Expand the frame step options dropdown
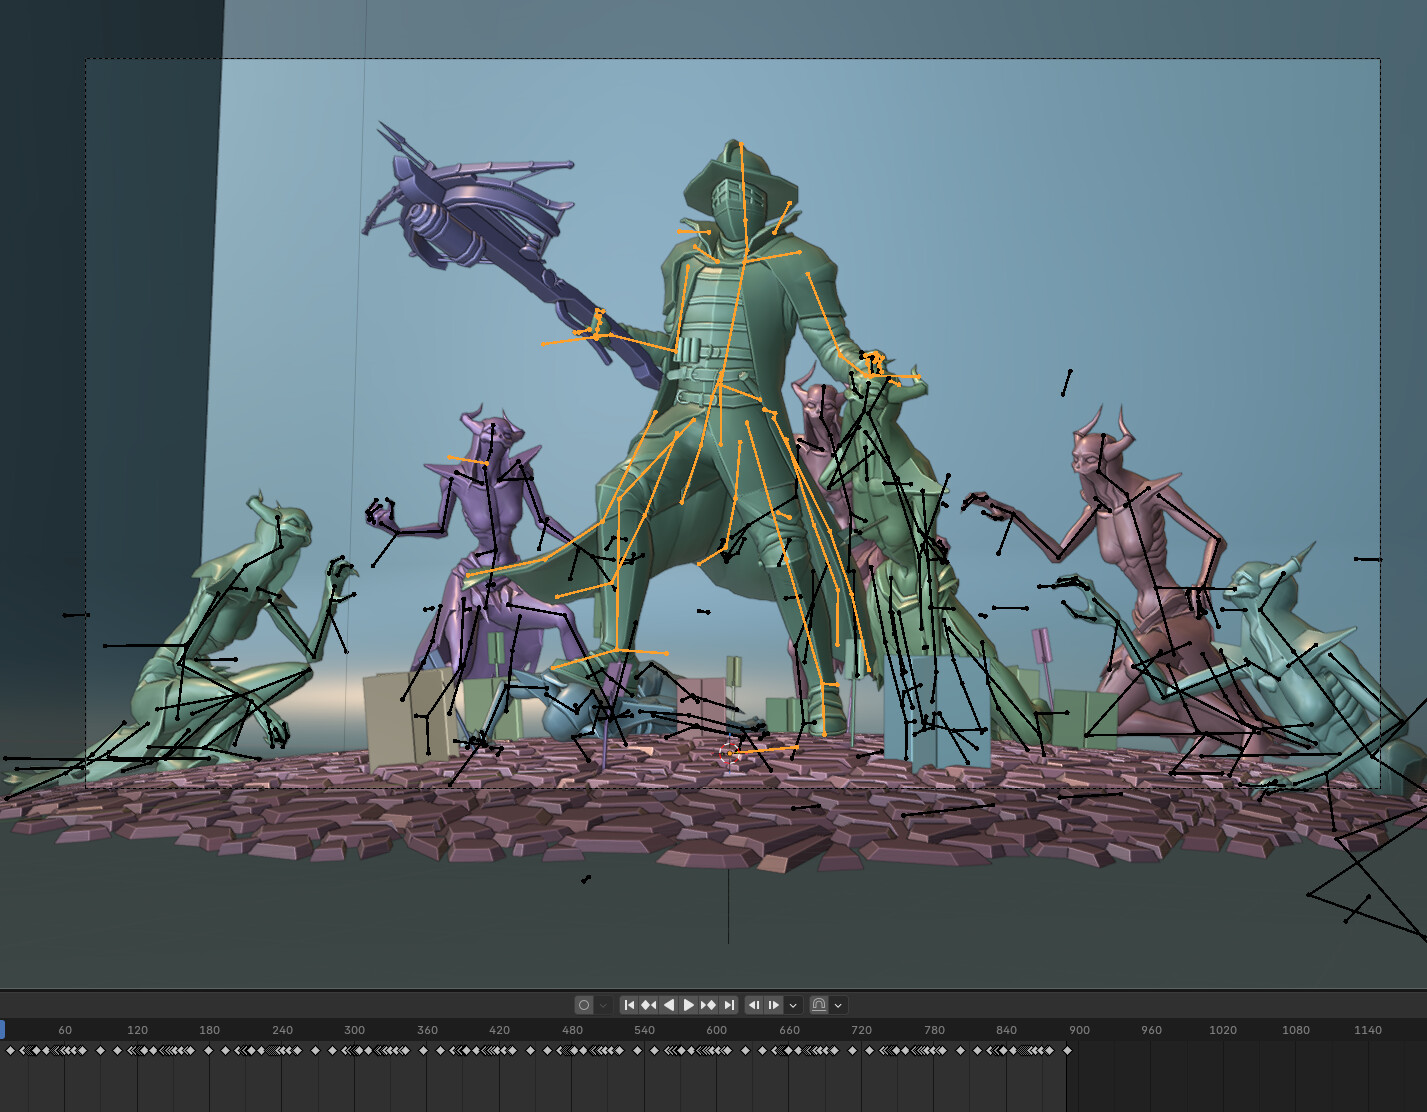 pyautogui.click(x=793, y=1005)
